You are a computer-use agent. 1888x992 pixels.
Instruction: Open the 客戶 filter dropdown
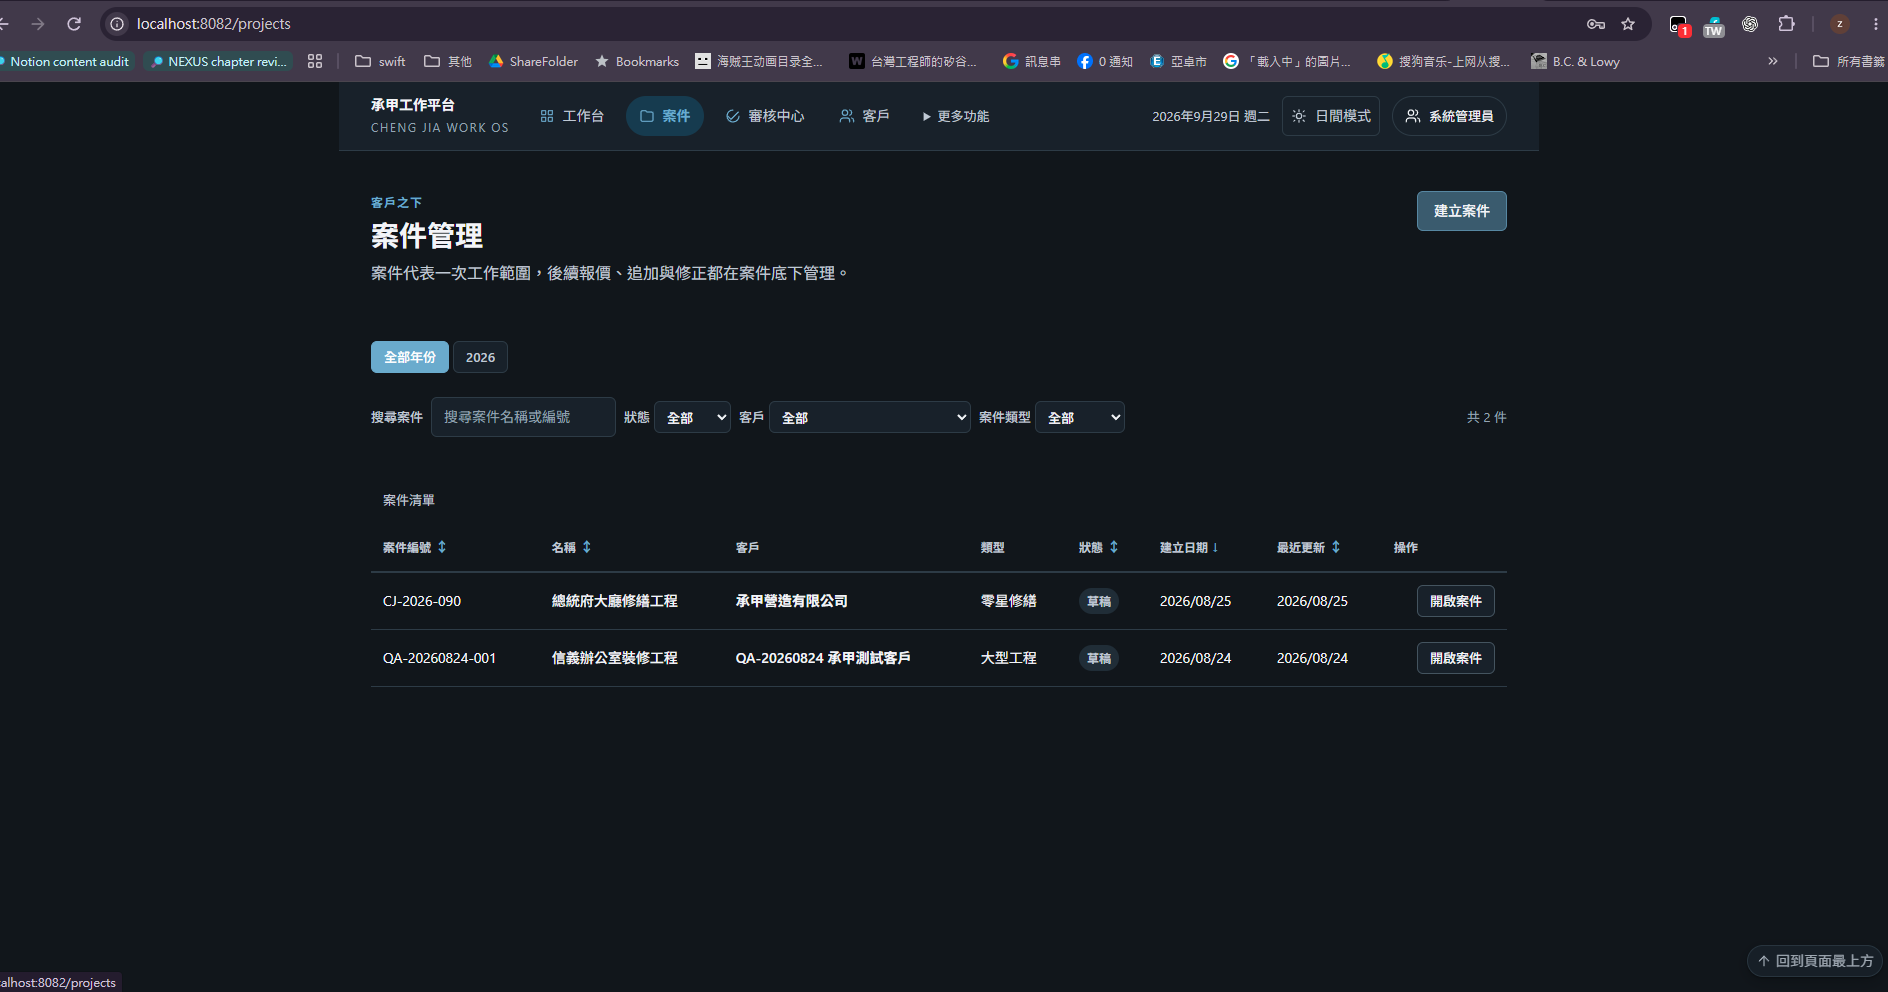click(x=870, y=417)
